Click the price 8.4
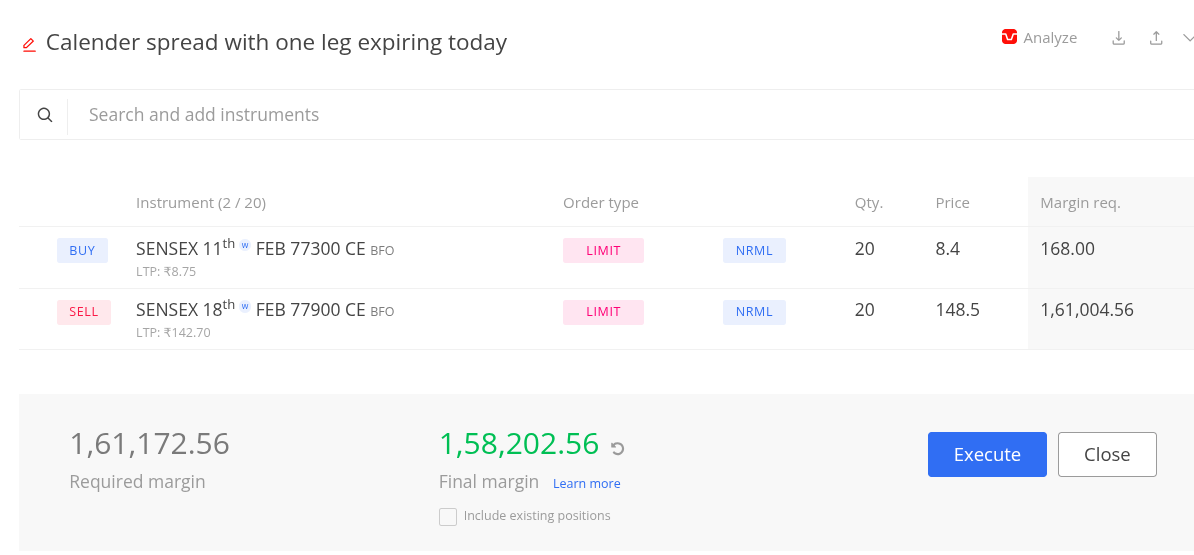1194x555 pixels. click(x=947, y=248)
